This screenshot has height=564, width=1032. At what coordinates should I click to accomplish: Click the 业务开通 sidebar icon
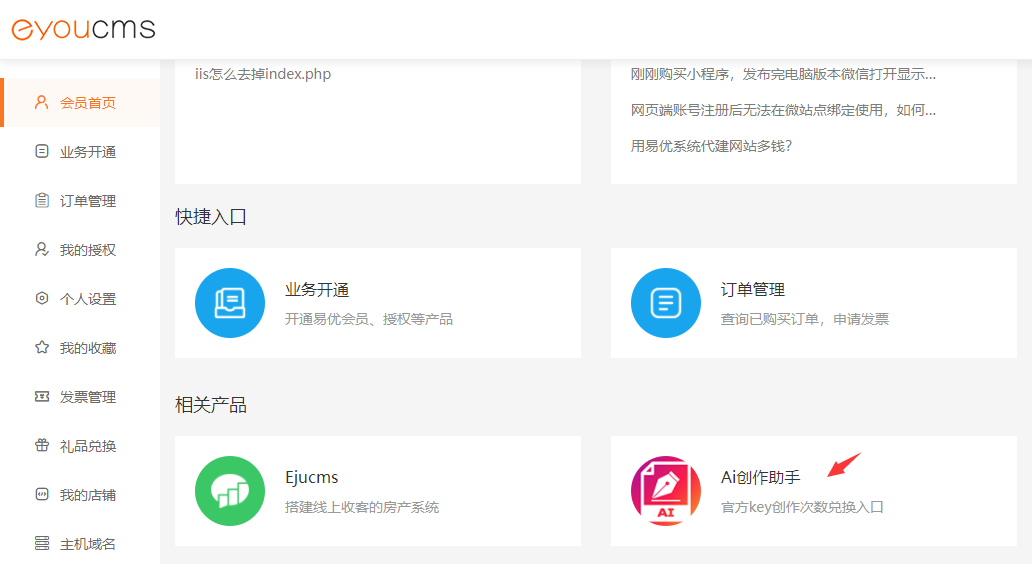pyautogui.click(x=41, y=151)
